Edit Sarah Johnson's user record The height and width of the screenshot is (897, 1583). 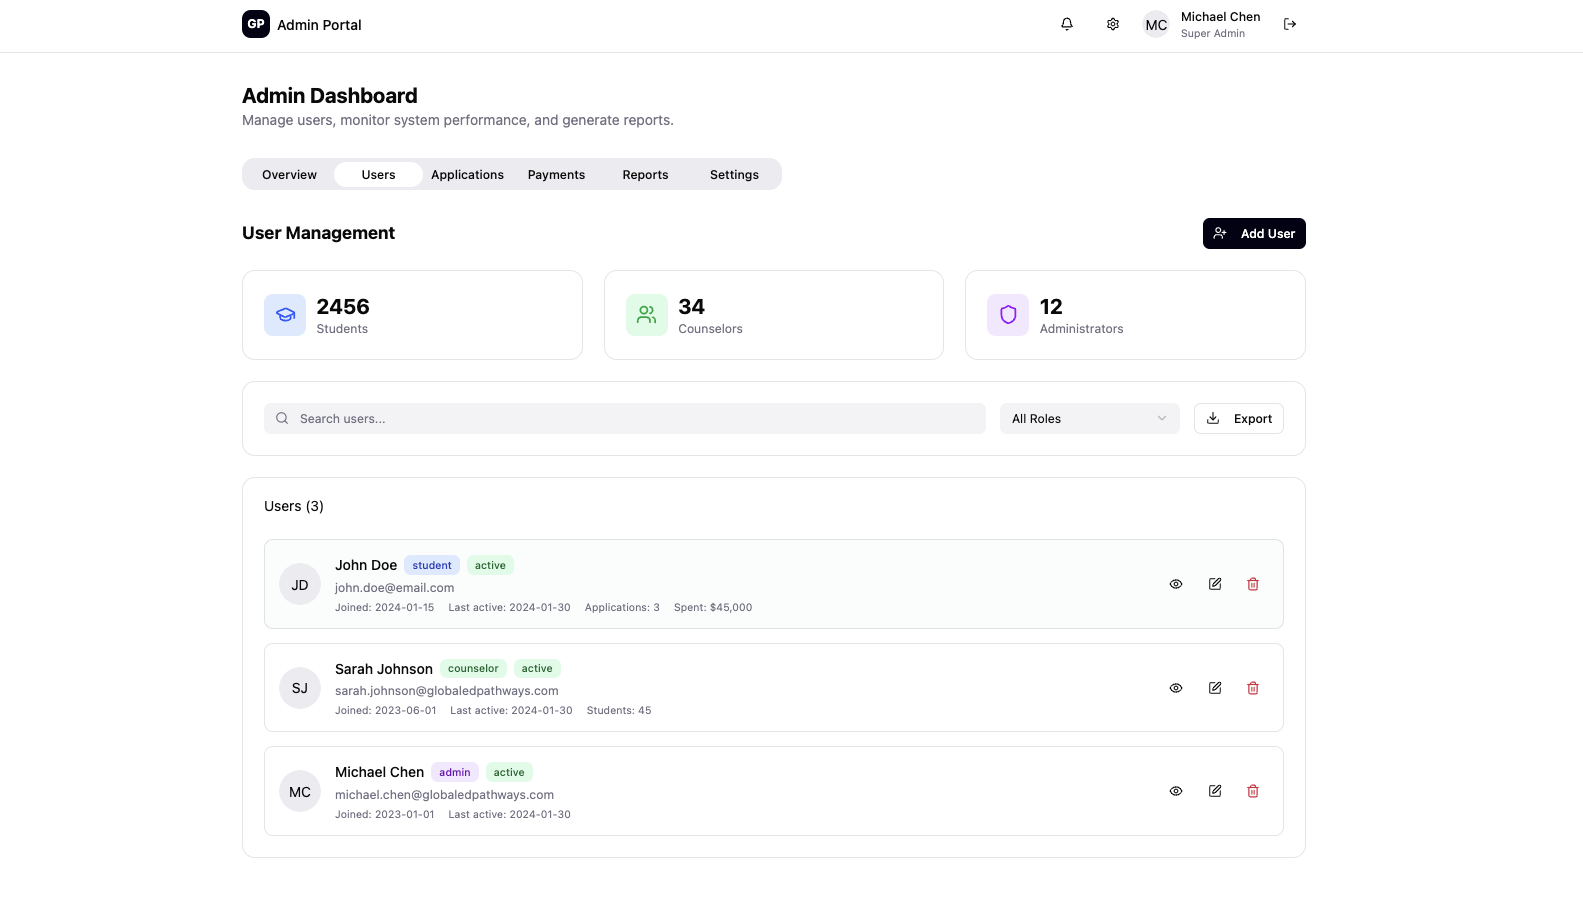coord(1215,688)
